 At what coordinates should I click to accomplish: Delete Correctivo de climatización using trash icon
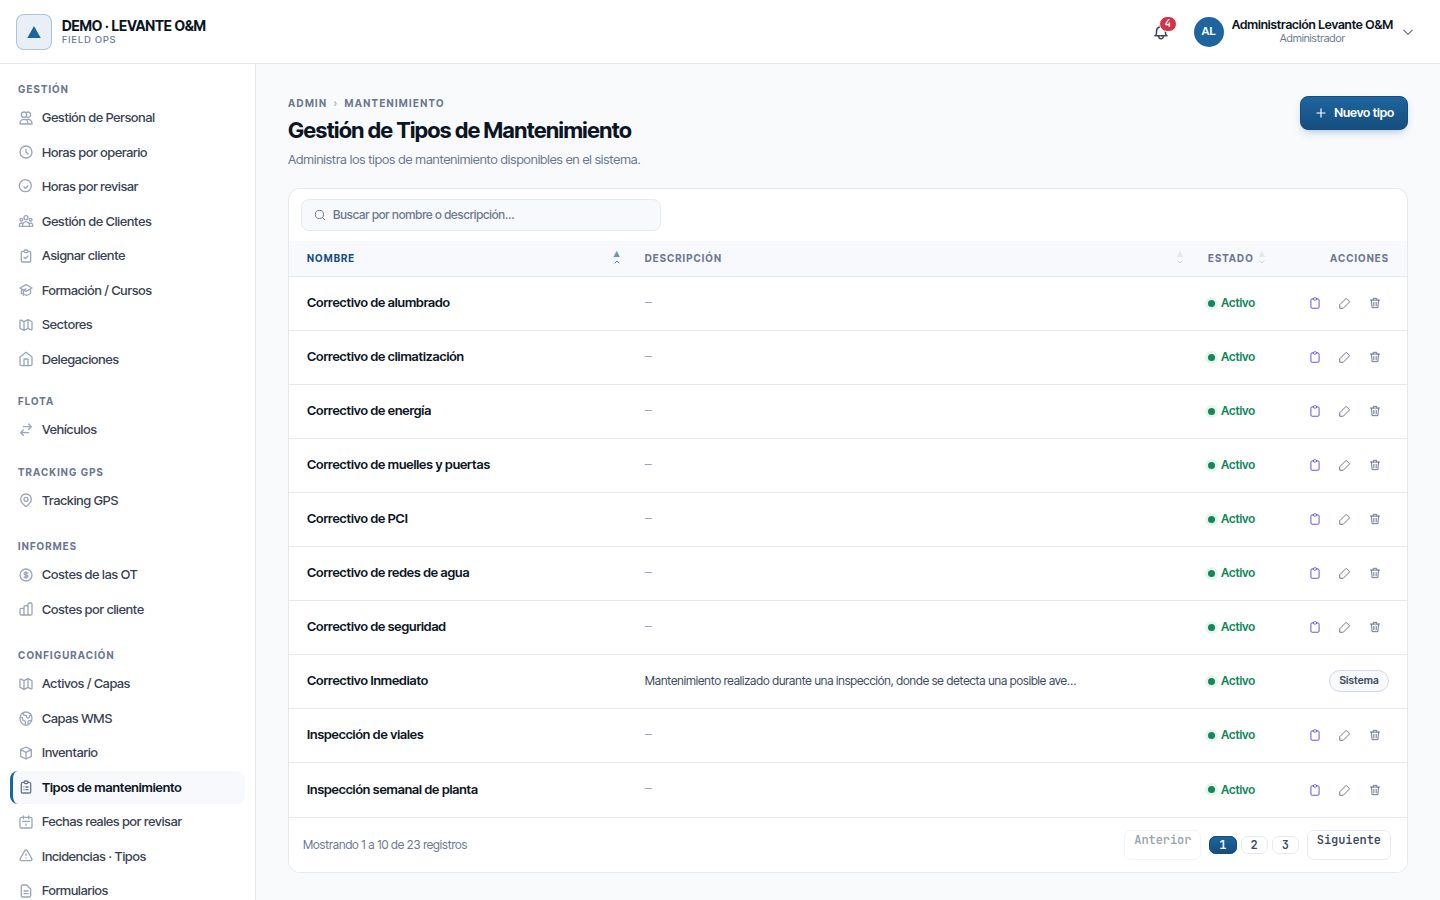click(1375, 357)
